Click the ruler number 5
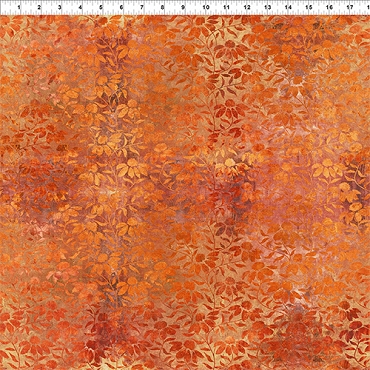The image size is (370, 370). (x=101, y=7)
